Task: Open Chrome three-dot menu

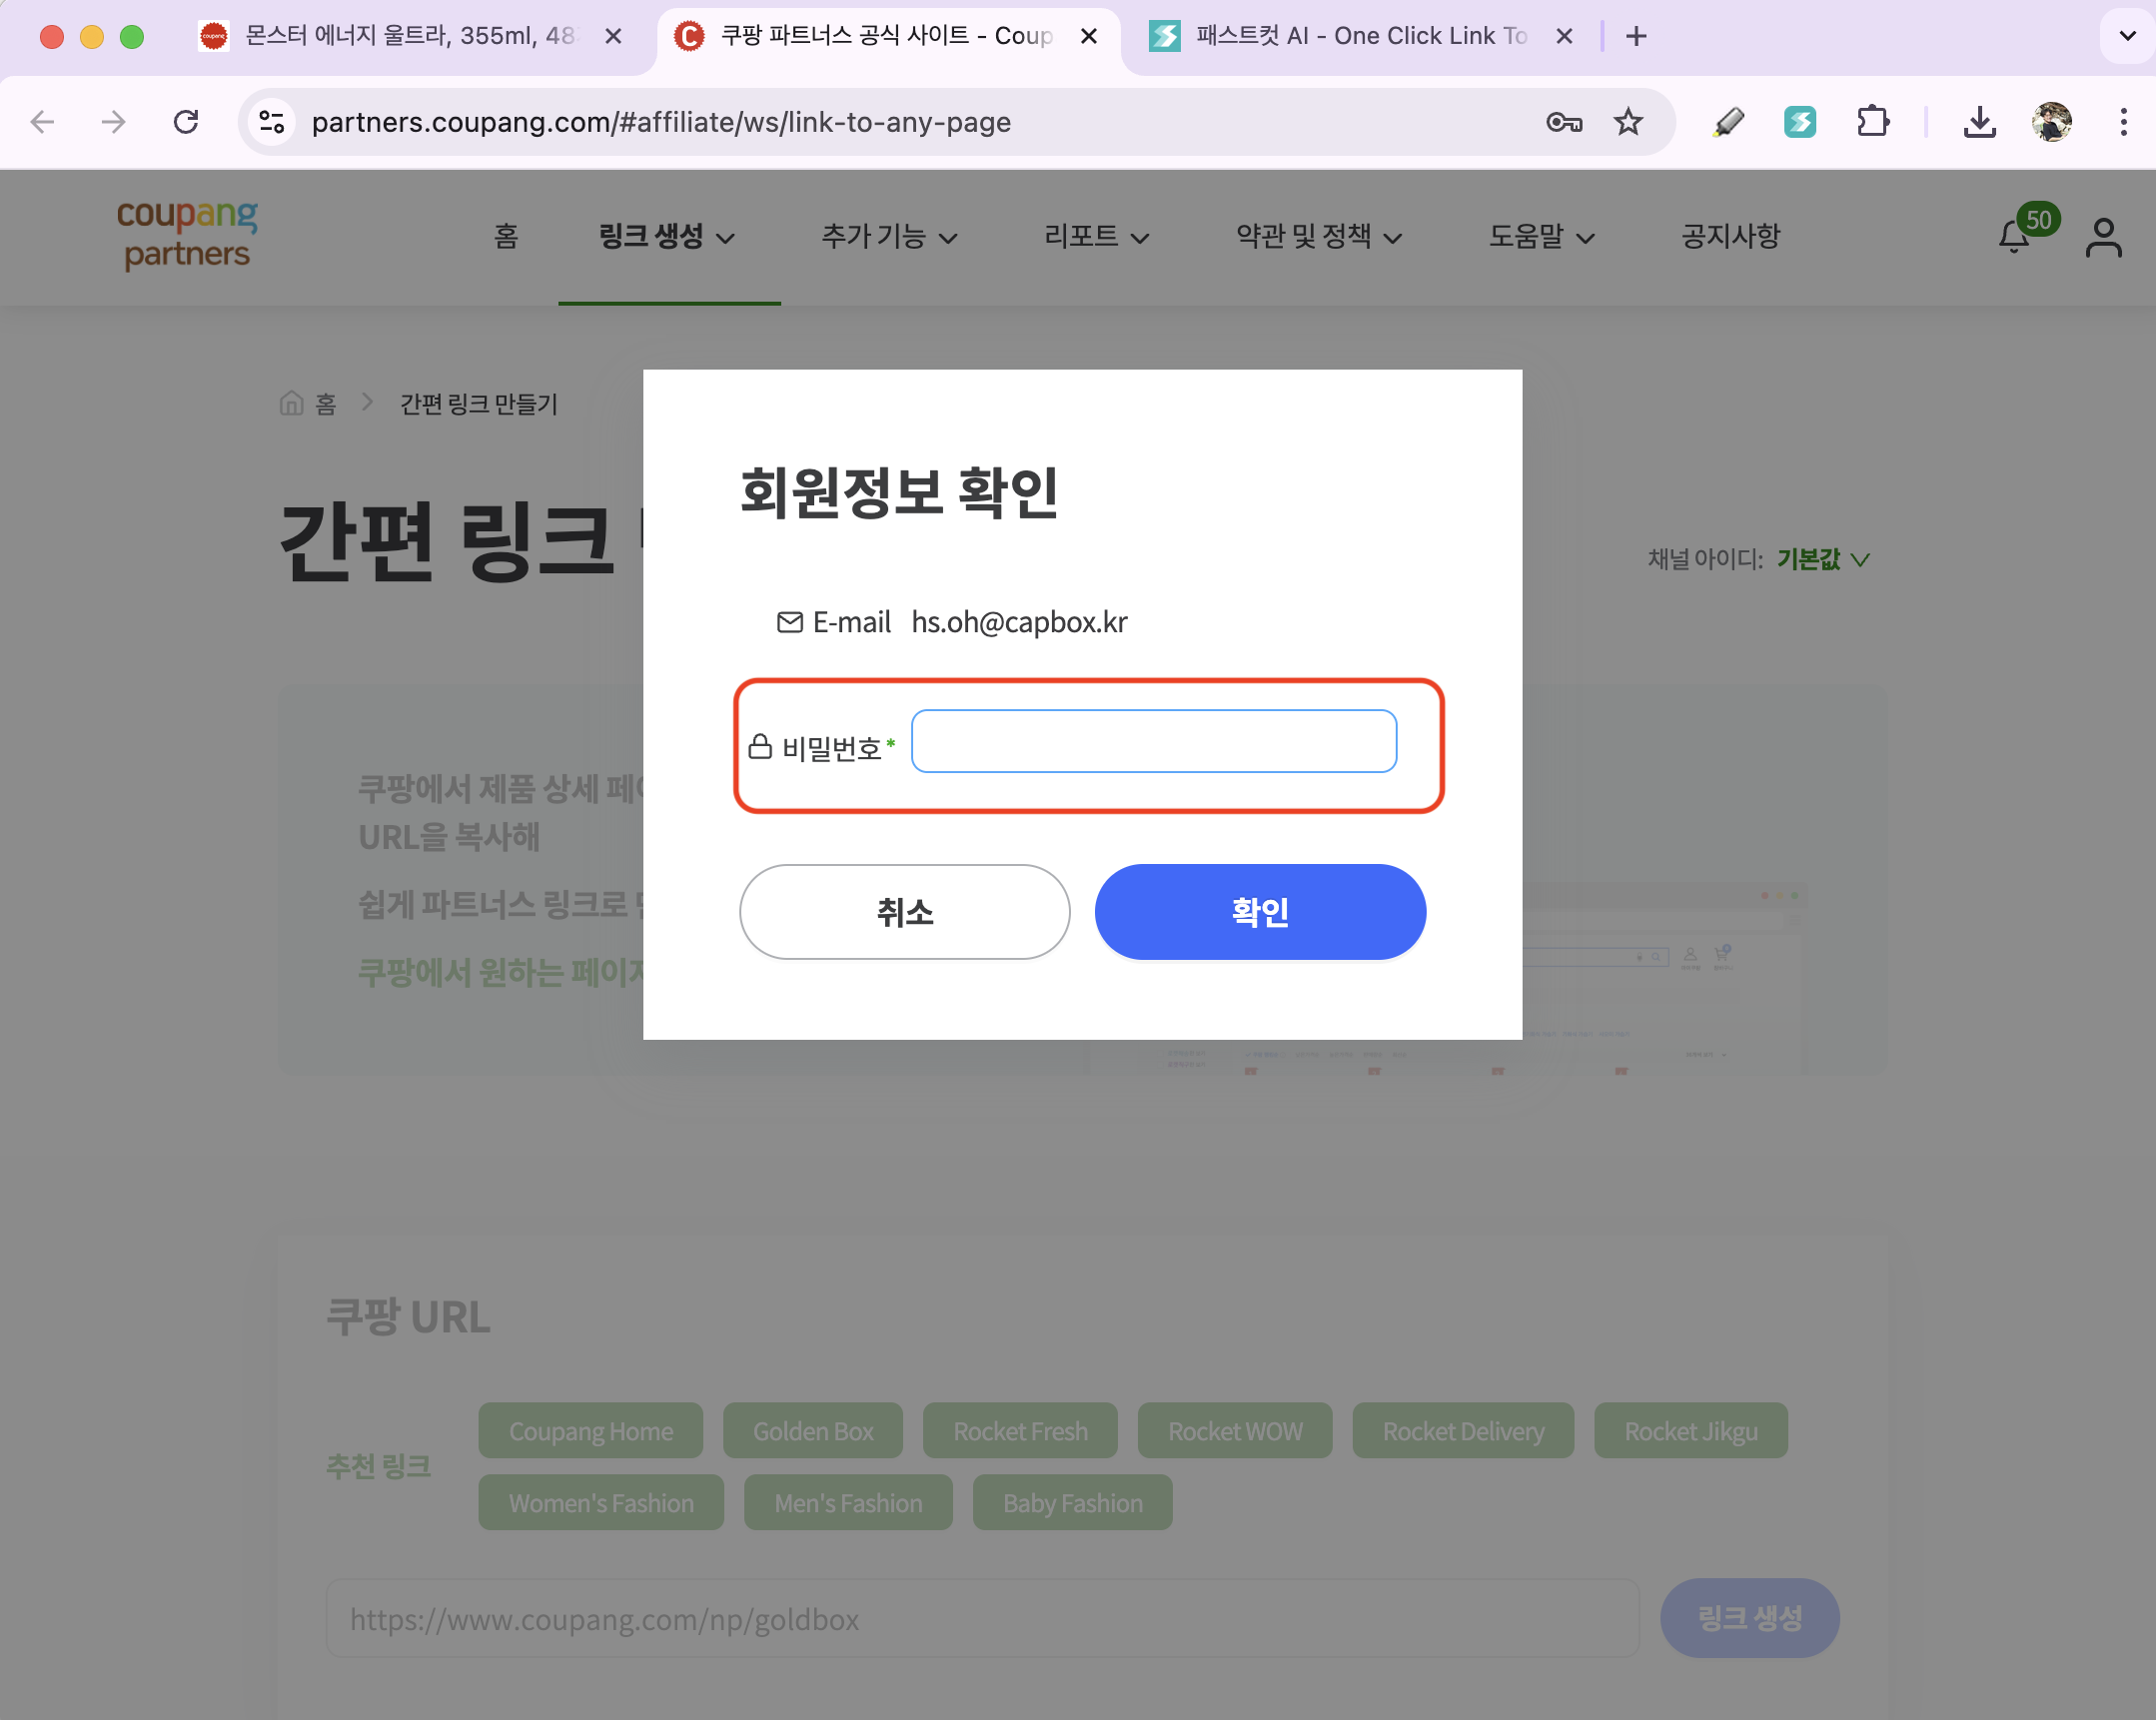Action: pyautogui.click(x=2123, y=122)
